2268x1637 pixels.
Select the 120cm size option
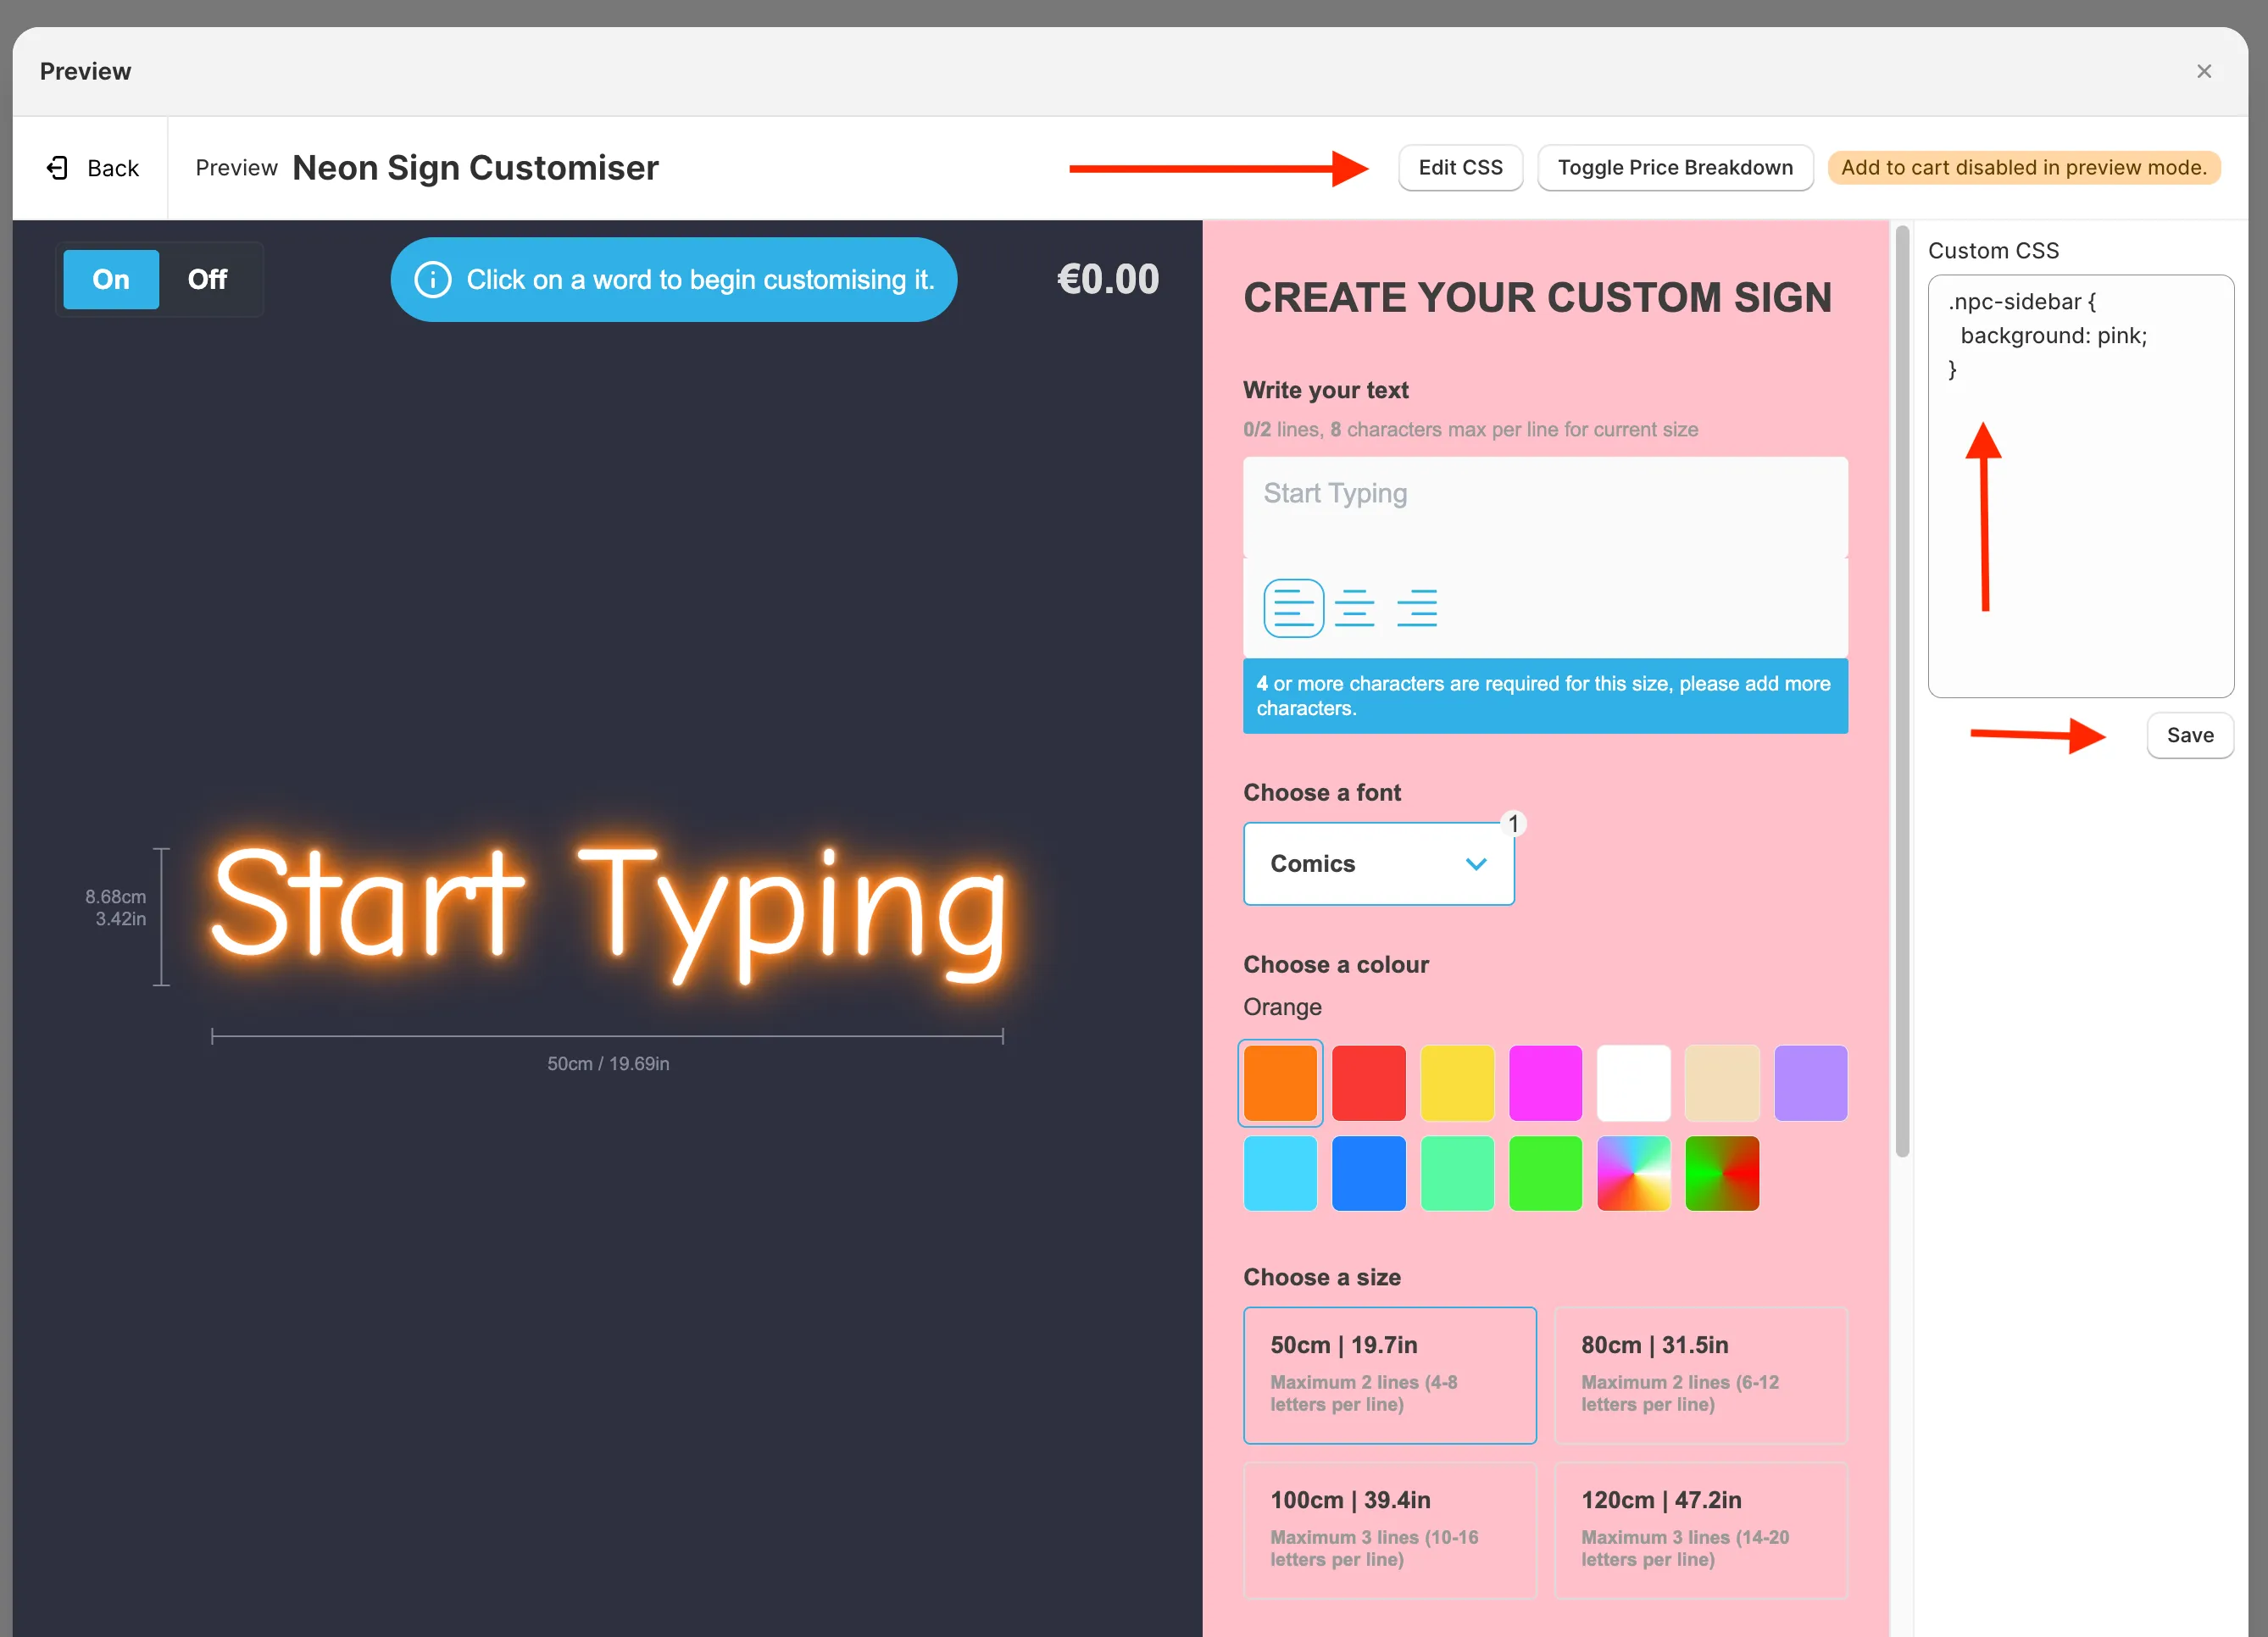(1701, 1530)
